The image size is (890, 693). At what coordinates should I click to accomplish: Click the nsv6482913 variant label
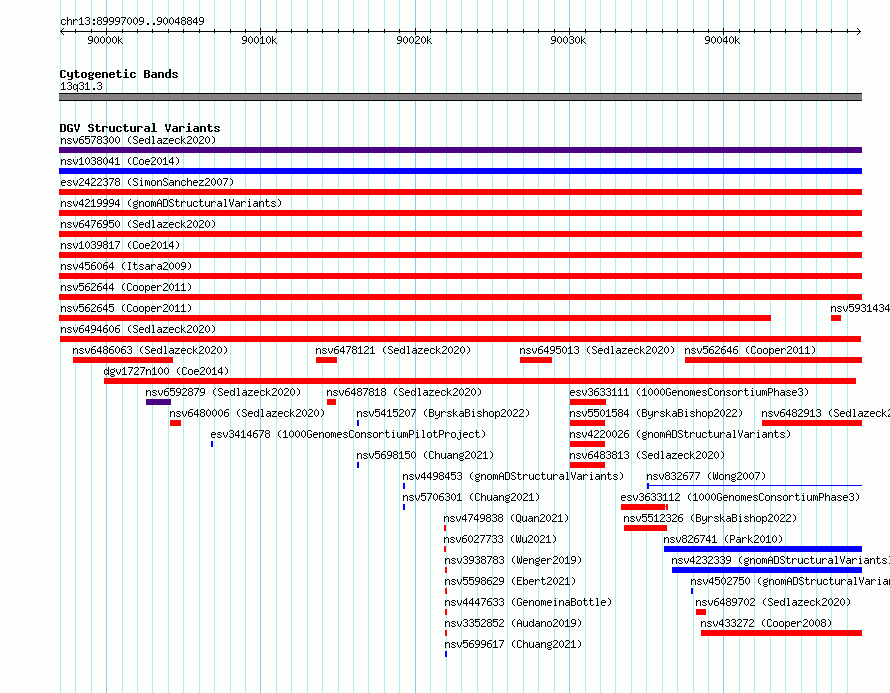(x=825, y=413)
